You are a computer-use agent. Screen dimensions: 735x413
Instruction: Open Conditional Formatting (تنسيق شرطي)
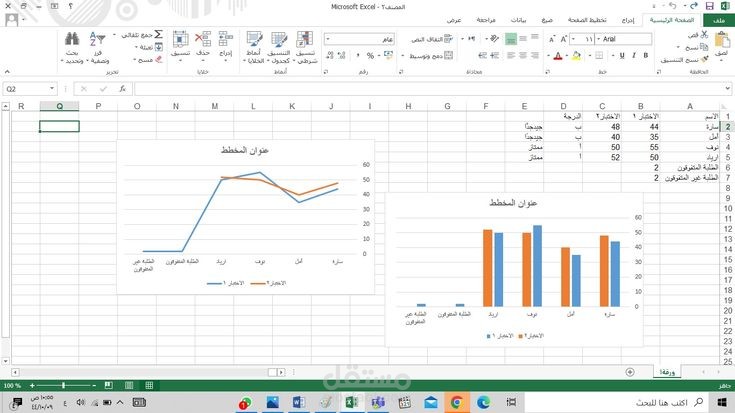305,47
